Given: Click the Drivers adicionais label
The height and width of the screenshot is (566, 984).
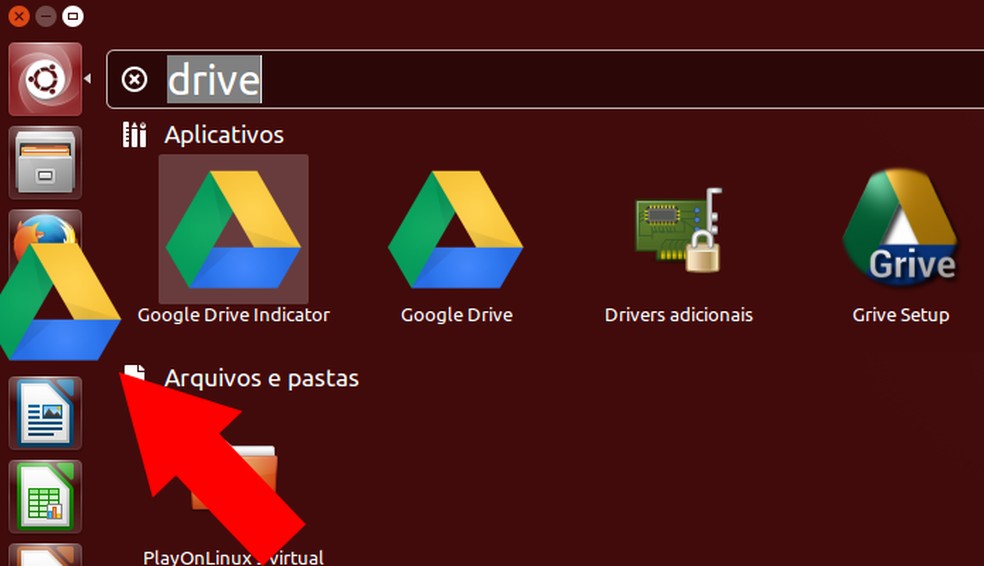Looking at the screenshot, I should 678,315.
